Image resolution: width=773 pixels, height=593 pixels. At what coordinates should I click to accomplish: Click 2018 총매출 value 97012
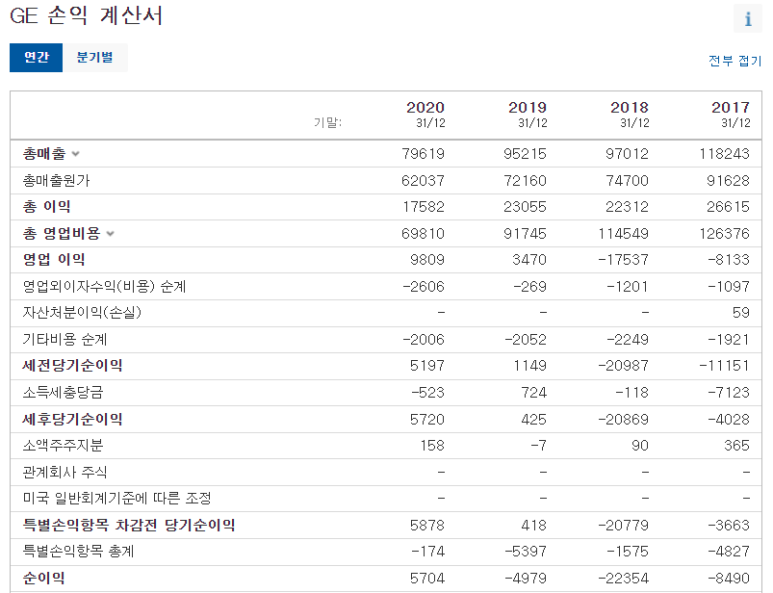tap(627, 154)
